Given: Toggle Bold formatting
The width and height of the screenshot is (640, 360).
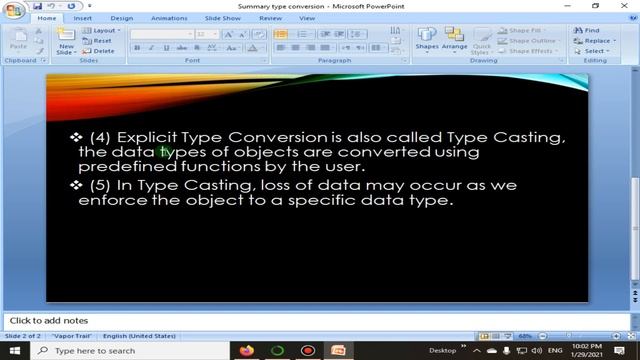Looking at the screenshot, I should (137, 48).
